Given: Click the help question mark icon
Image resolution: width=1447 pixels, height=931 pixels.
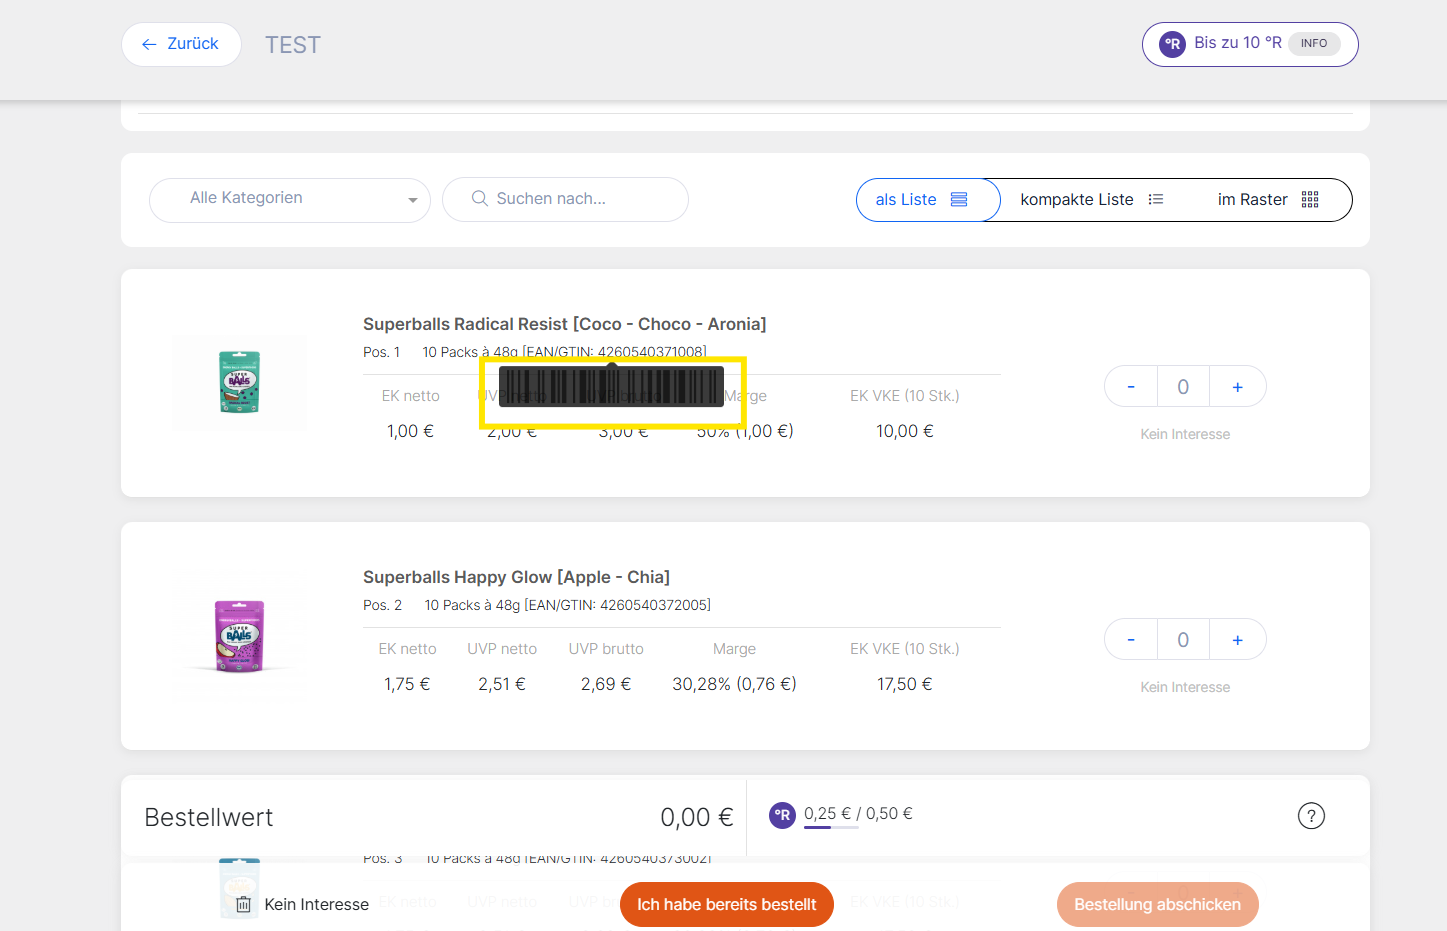Looking at the screenshot, I should click(x=1310, y=816).
